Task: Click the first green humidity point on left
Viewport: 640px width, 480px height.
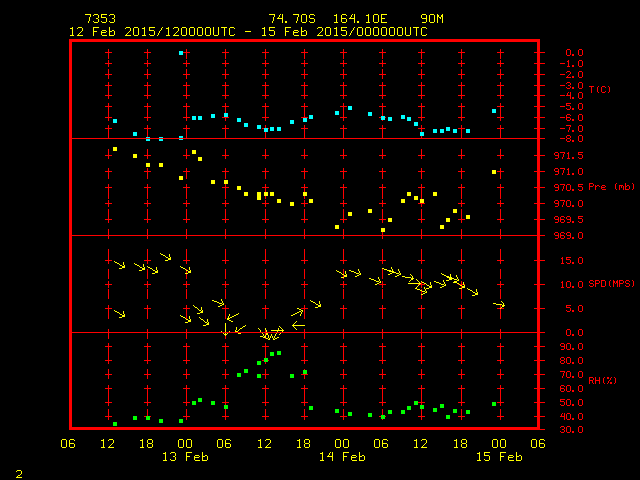Action: pos(115,424)
